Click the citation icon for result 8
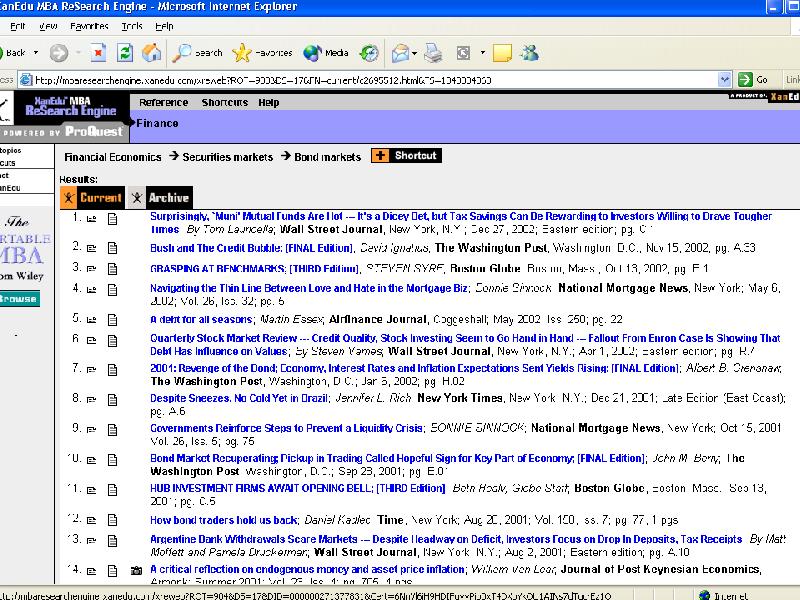This screenshot has height=600, width=800. coord(91,399)
